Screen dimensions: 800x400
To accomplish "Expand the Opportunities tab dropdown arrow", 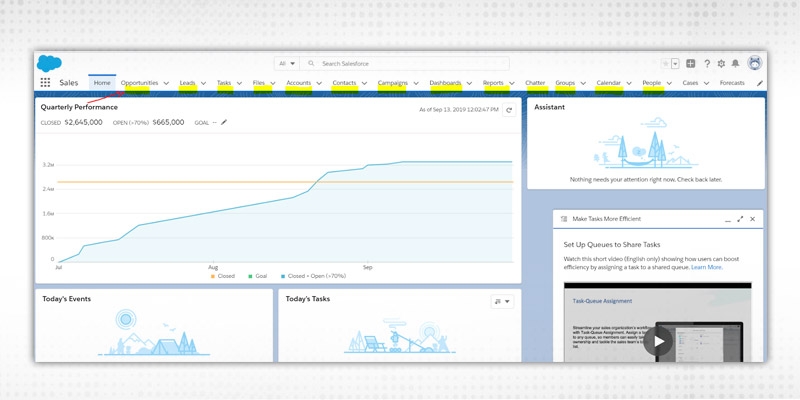I will coord(166,83).
